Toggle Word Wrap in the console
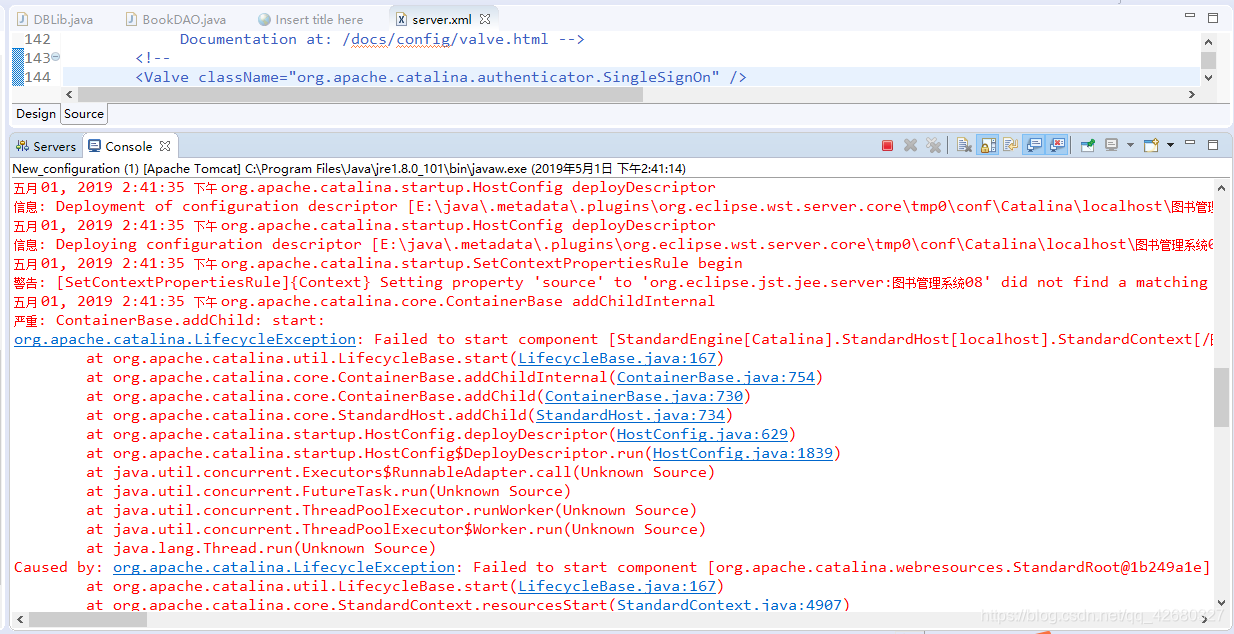Viewport: 1234px width, 634px height. pos(1010,146)
